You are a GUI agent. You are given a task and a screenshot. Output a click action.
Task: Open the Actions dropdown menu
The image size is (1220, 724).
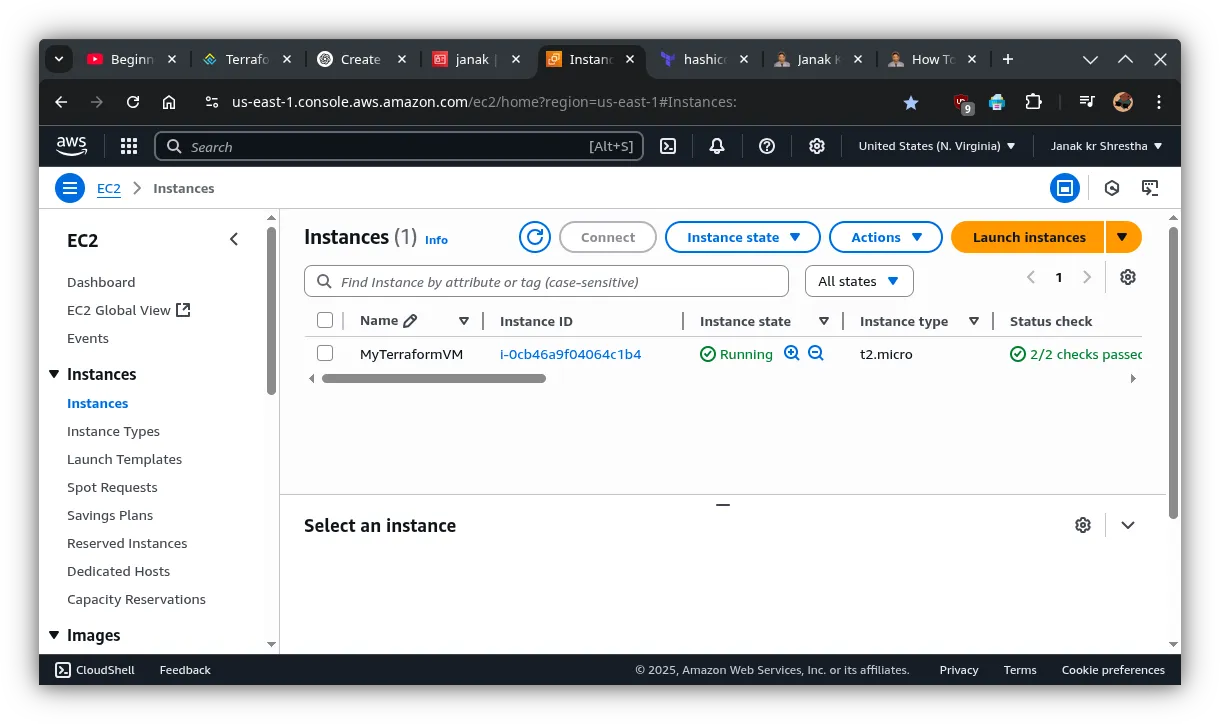click(x=885, y=237)
